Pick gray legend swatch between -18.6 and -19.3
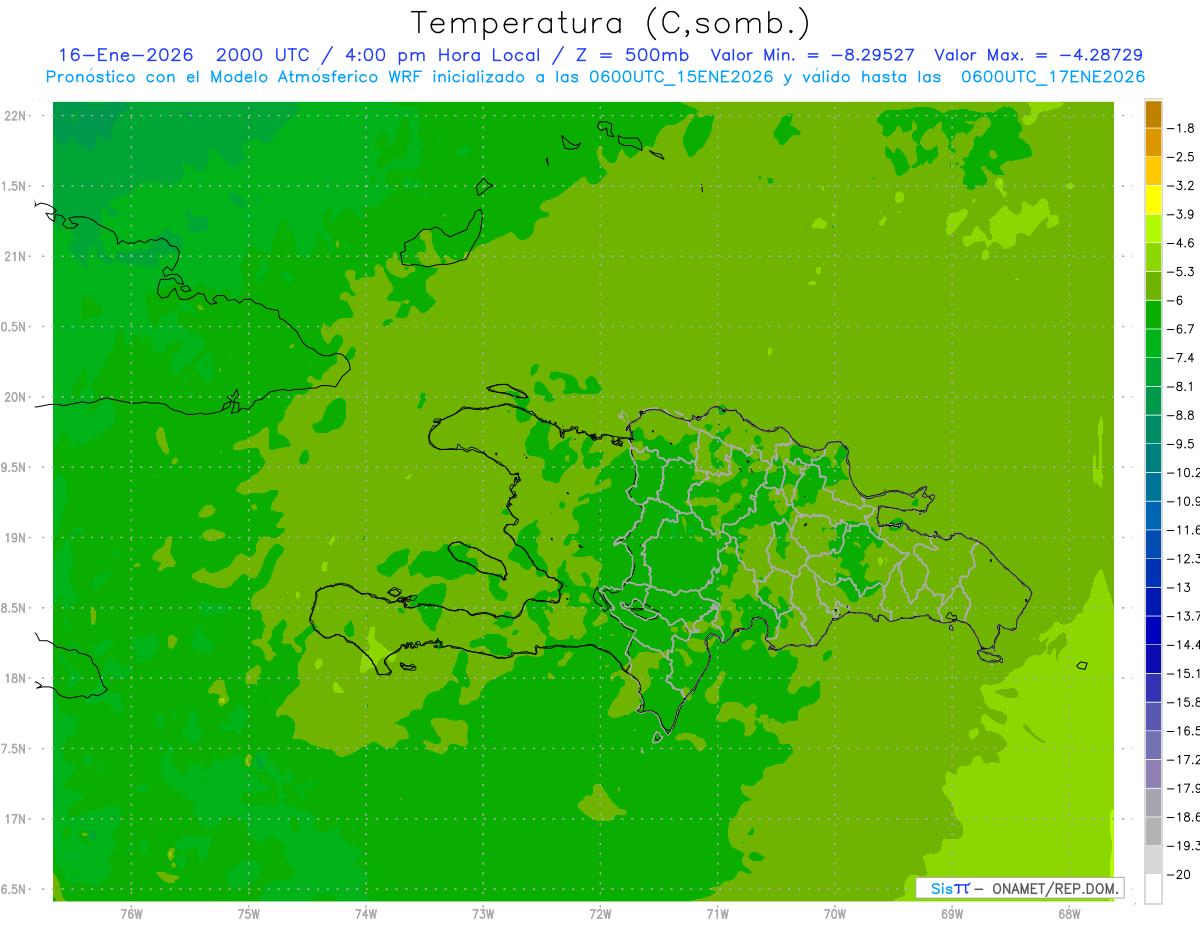 point(1153,831)
